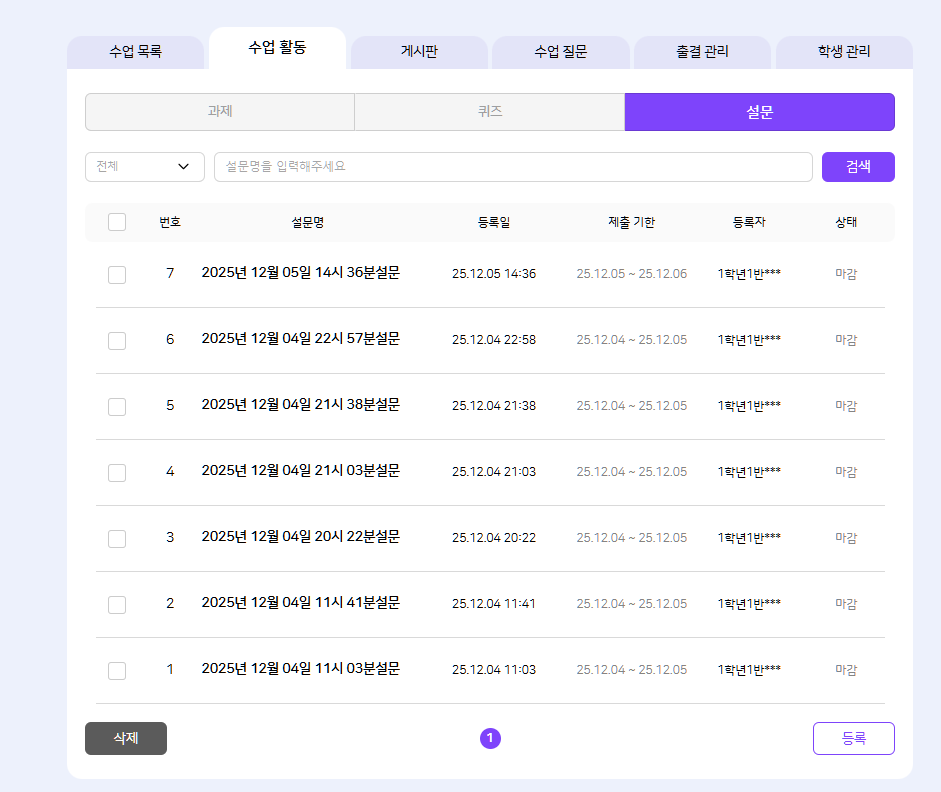Go to the 출결 관리 tab

coord(702,52)
